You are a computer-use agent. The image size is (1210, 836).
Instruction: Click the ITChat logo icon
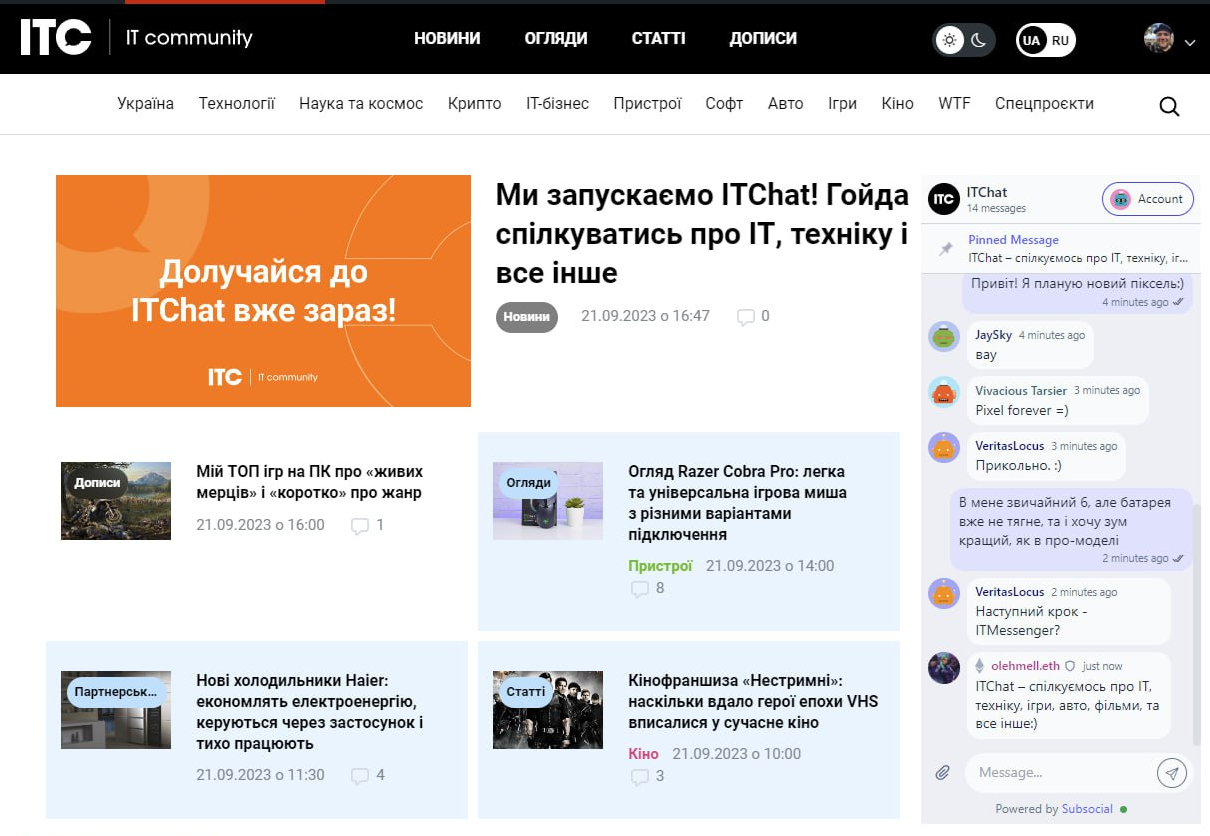[x=943, y=199]
